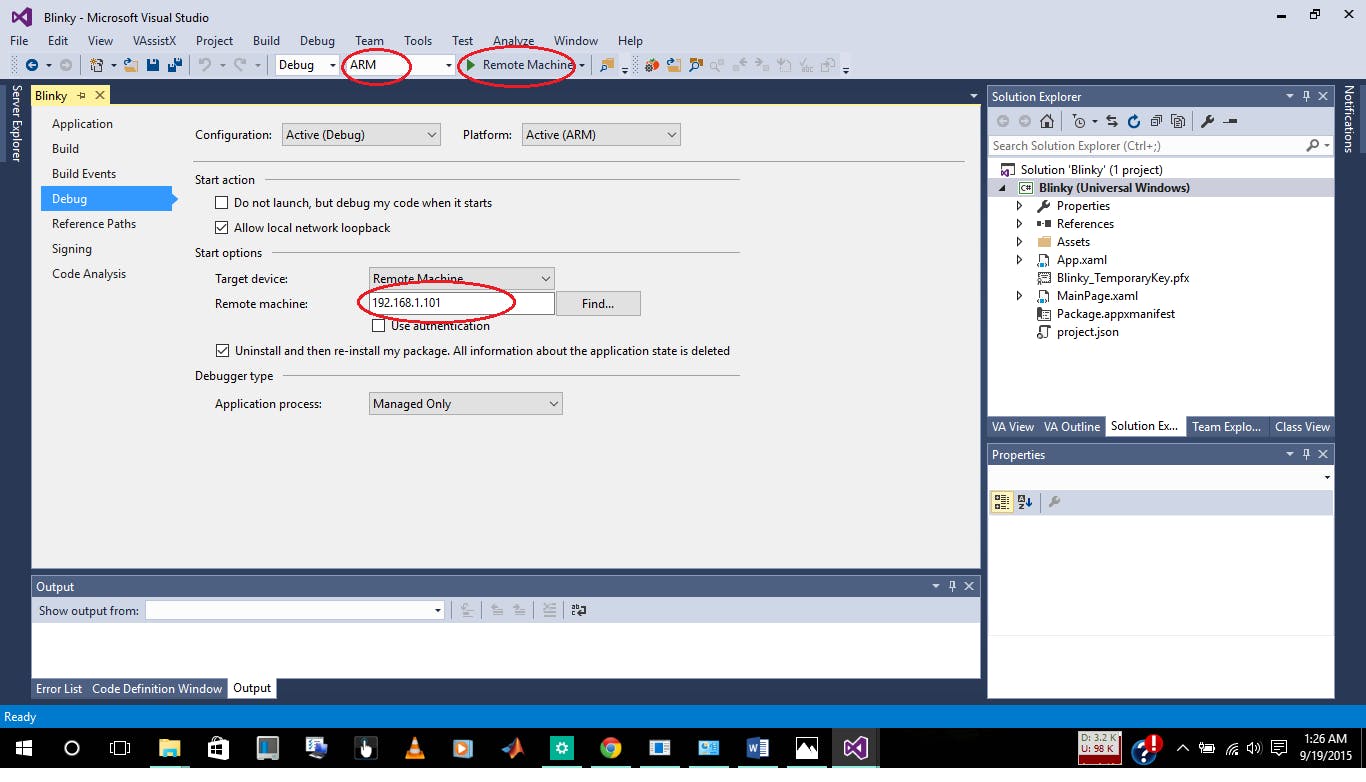Uncheck 'Uninstall and then re-install my package'
This screenshot has height=782, width=1366.
click(x=222, y=351)
